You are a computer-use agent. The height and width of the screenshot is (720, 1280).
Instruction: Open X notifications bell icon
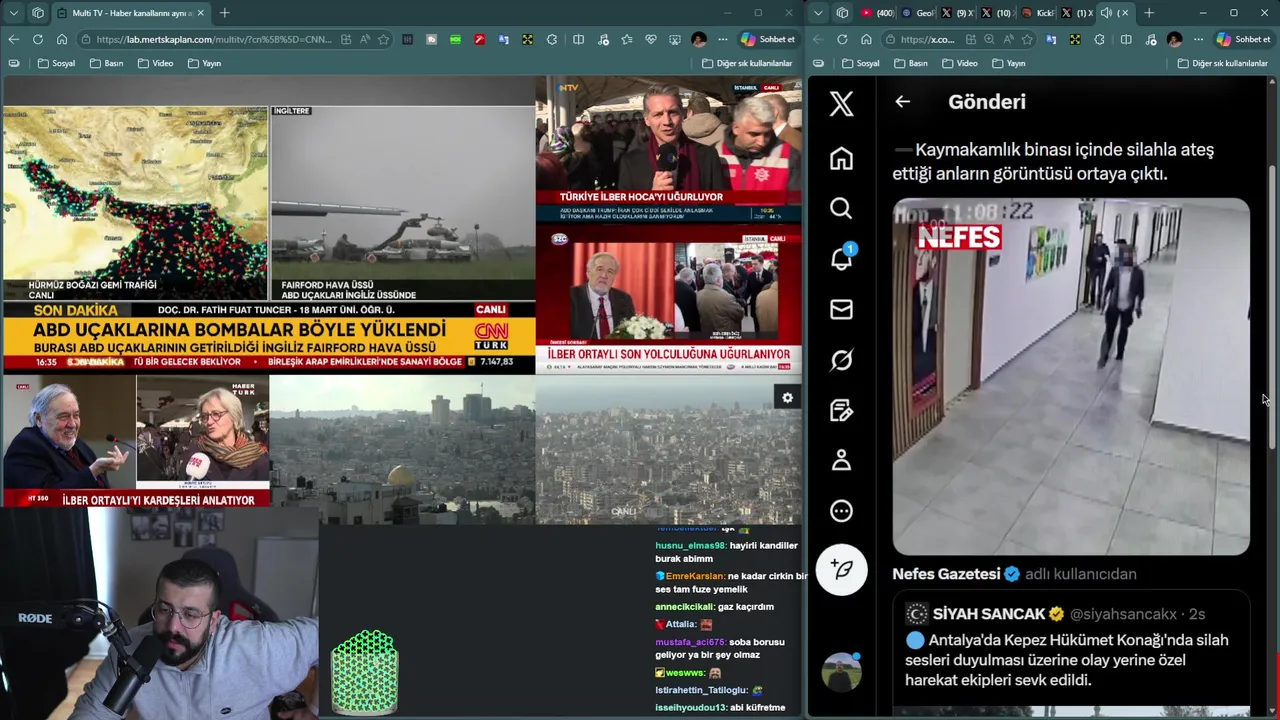tap(841, 258)
